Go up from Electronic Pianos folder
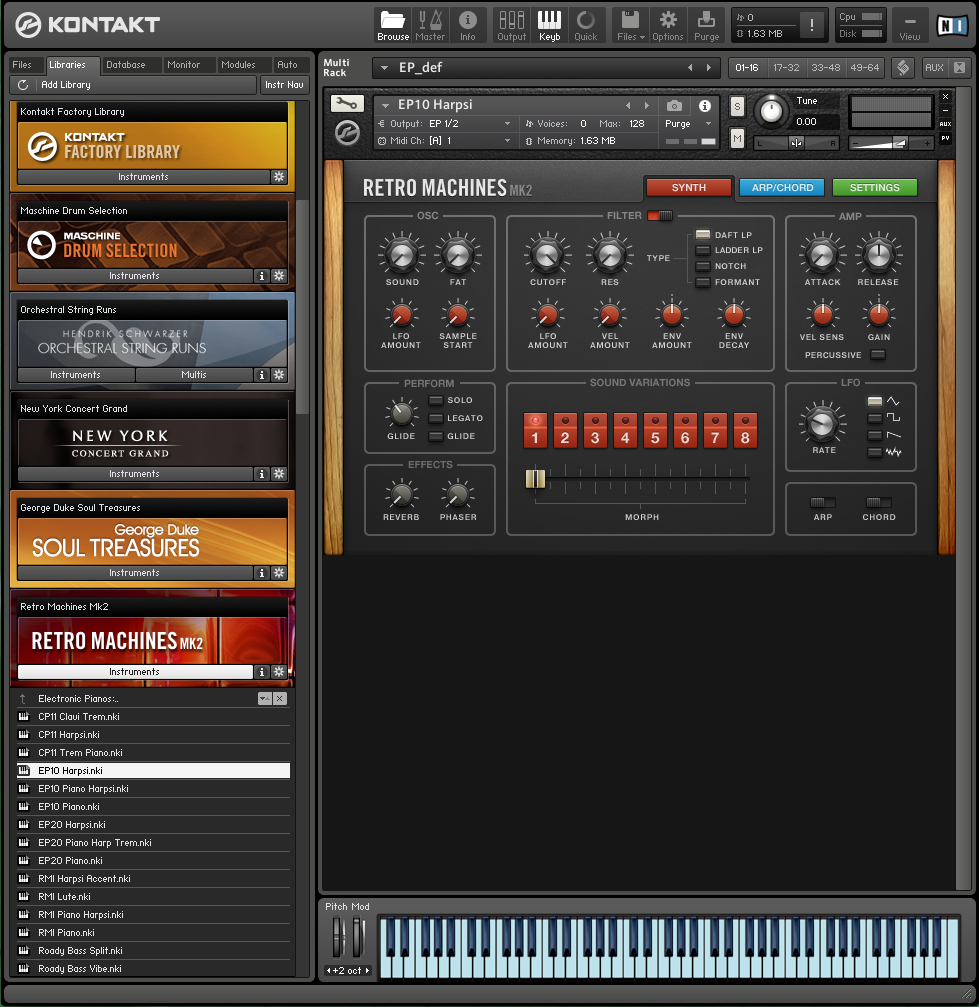 pos(23,699)
